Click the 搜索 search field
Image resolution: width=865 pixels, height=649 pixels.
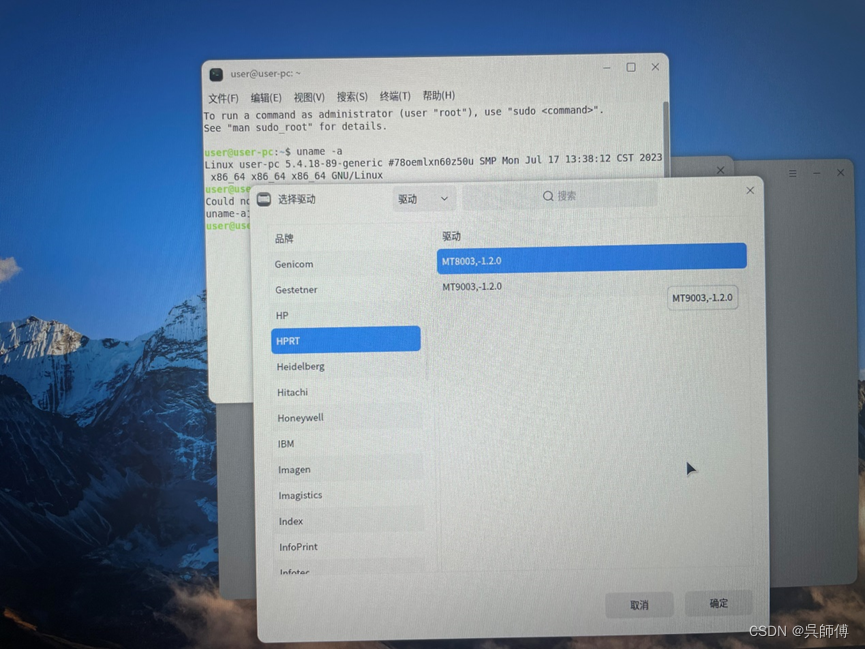(560, 196)
